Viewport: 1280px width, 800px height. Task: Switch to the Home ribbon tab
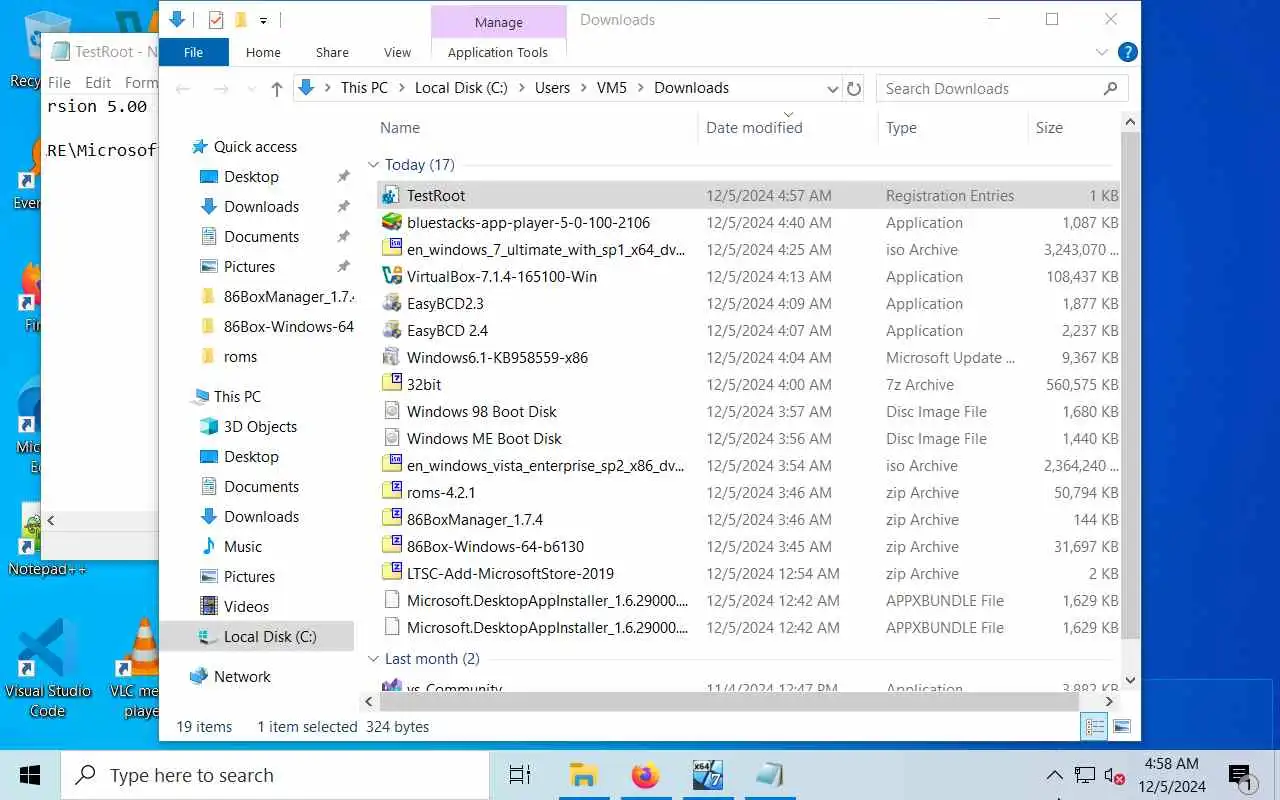(x=263, y=52)
